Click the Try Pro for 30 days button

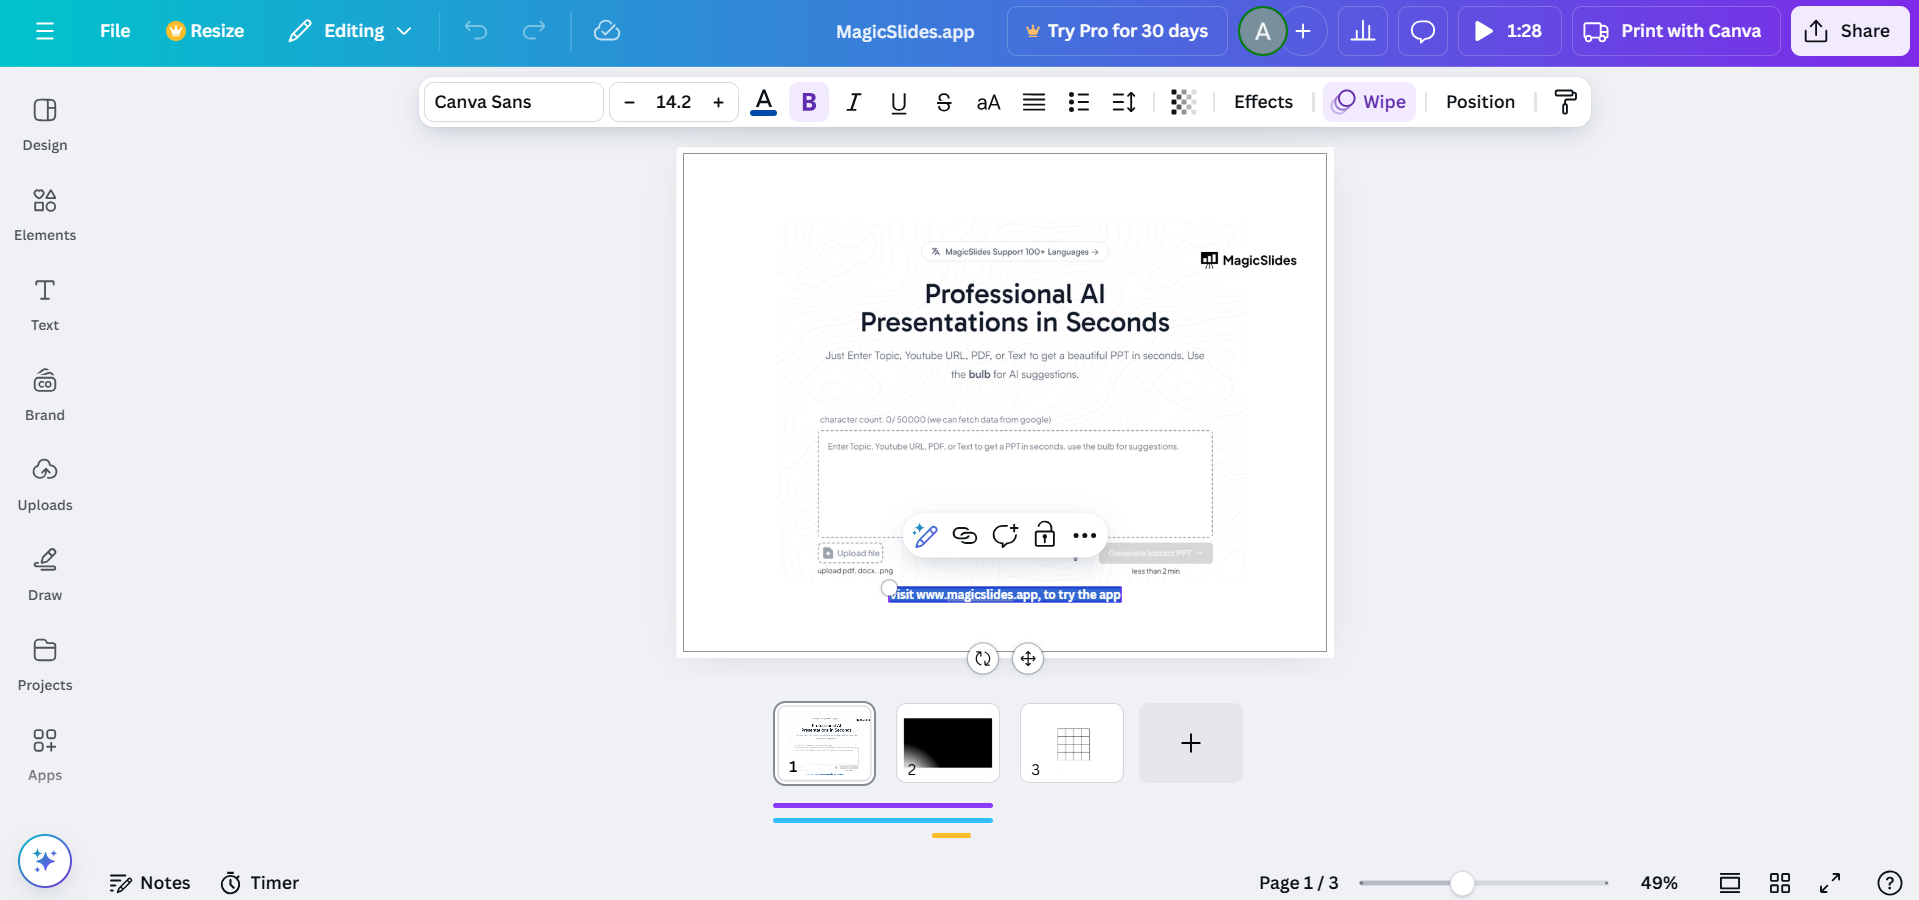coord(1117,31)
